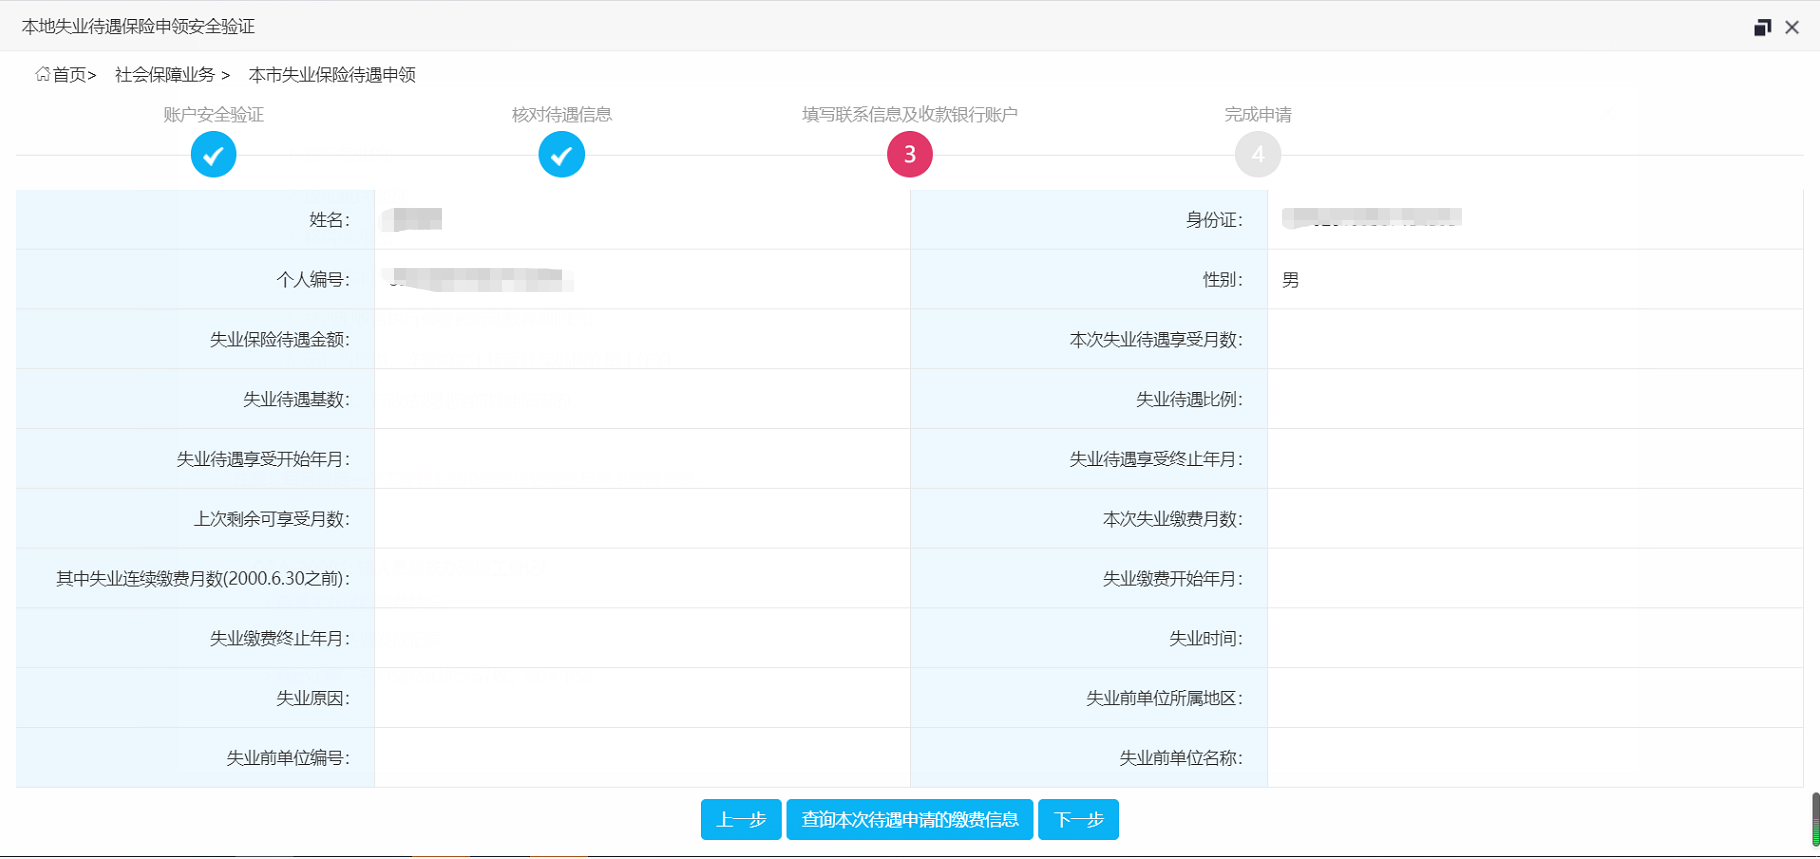
Task: Click the 失业原因 value cell
Action: pyautogui.click(x=641, y=698)
